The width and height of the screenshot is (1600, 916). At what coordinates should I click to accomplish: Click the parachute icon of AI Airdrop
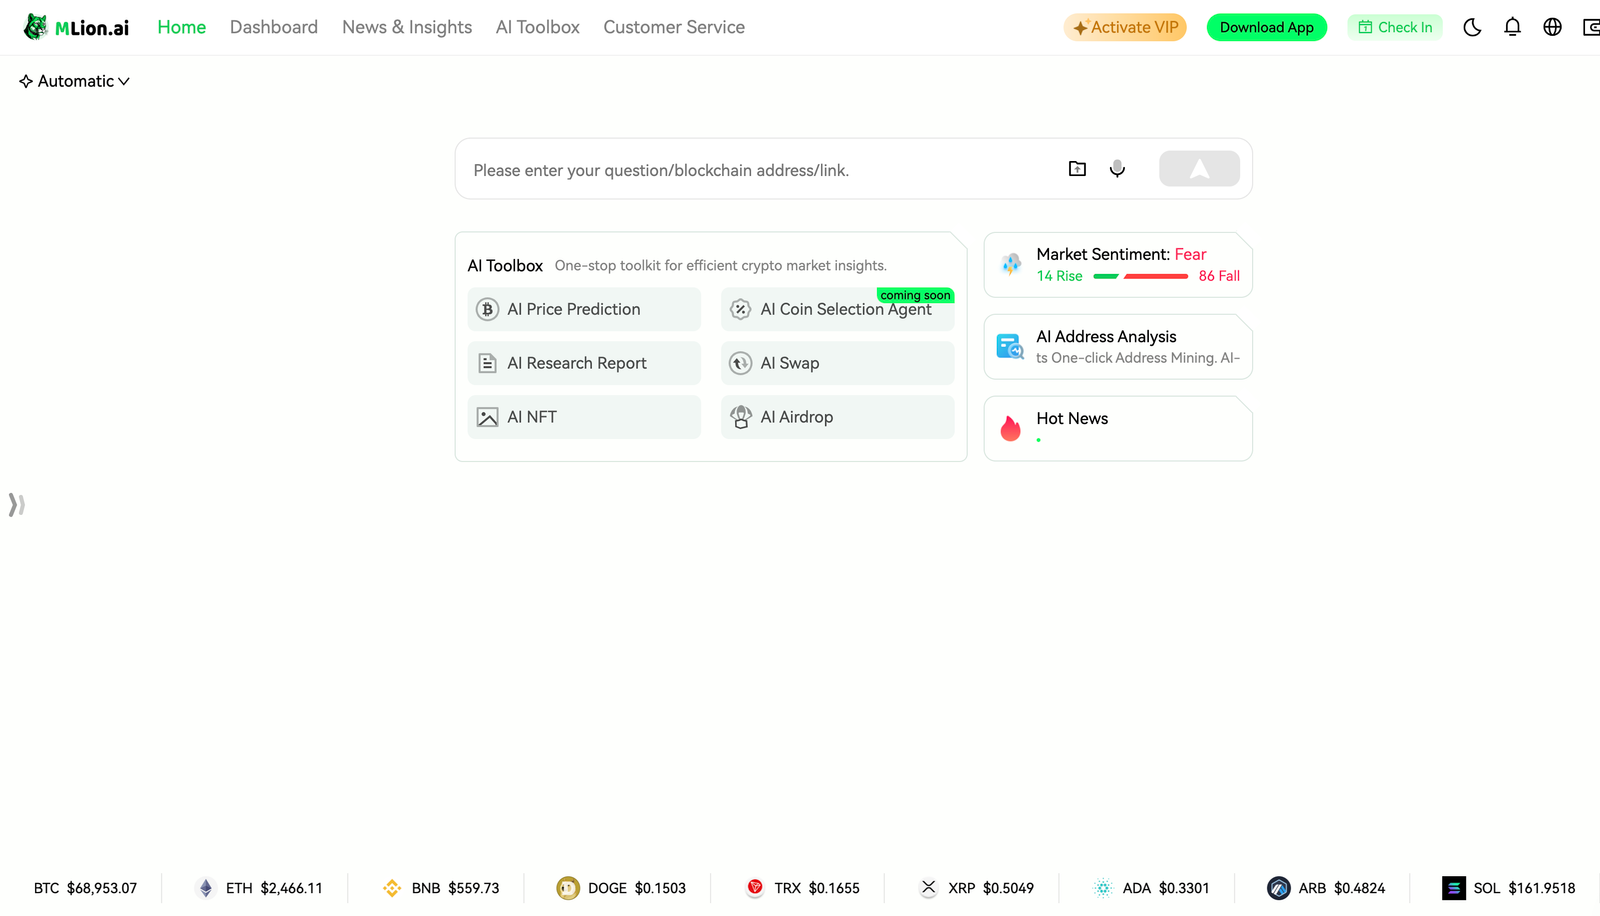pos(741,417)
